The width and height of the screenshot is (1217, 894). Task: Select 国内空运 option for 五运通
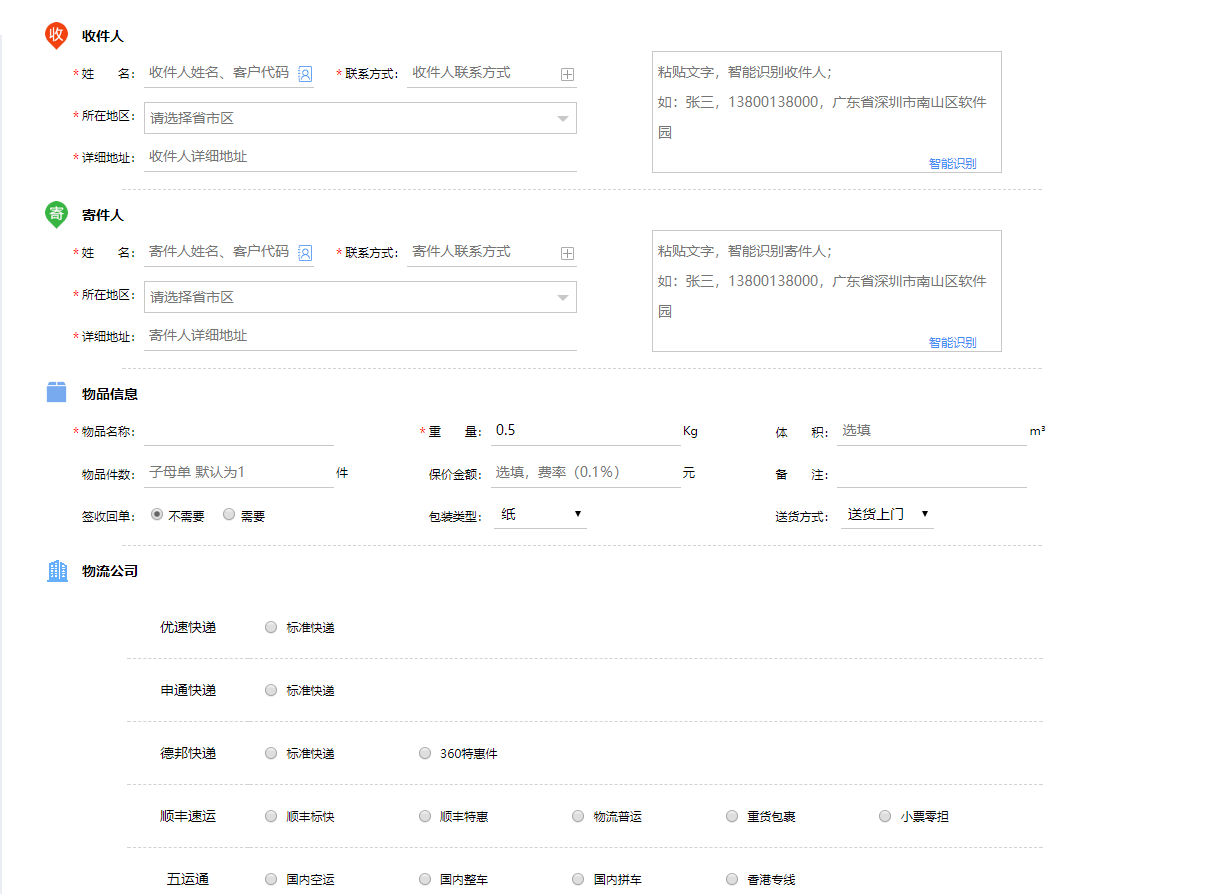271,879
